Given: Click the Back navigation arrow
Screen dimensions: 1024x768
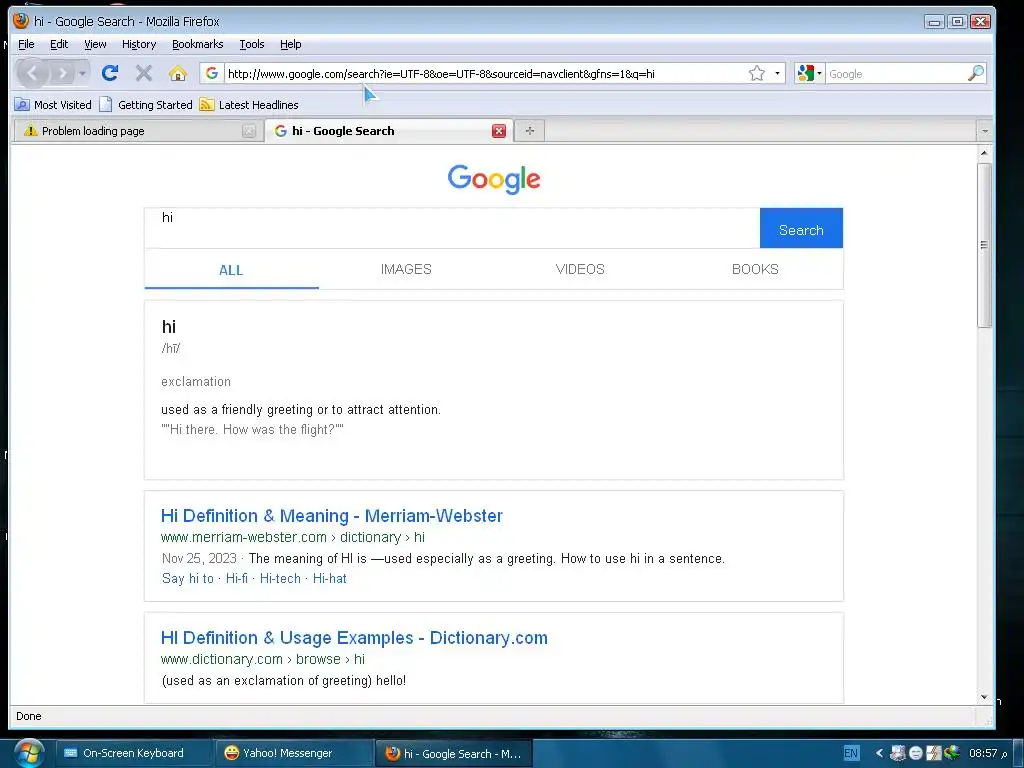Looking at the screenshot, I should (x=33, y=73).
